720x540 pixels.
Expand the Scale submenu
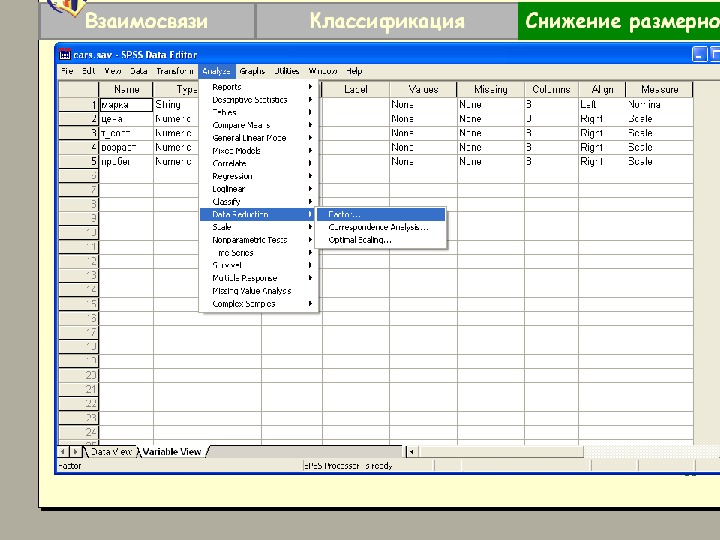click(259, 227)
